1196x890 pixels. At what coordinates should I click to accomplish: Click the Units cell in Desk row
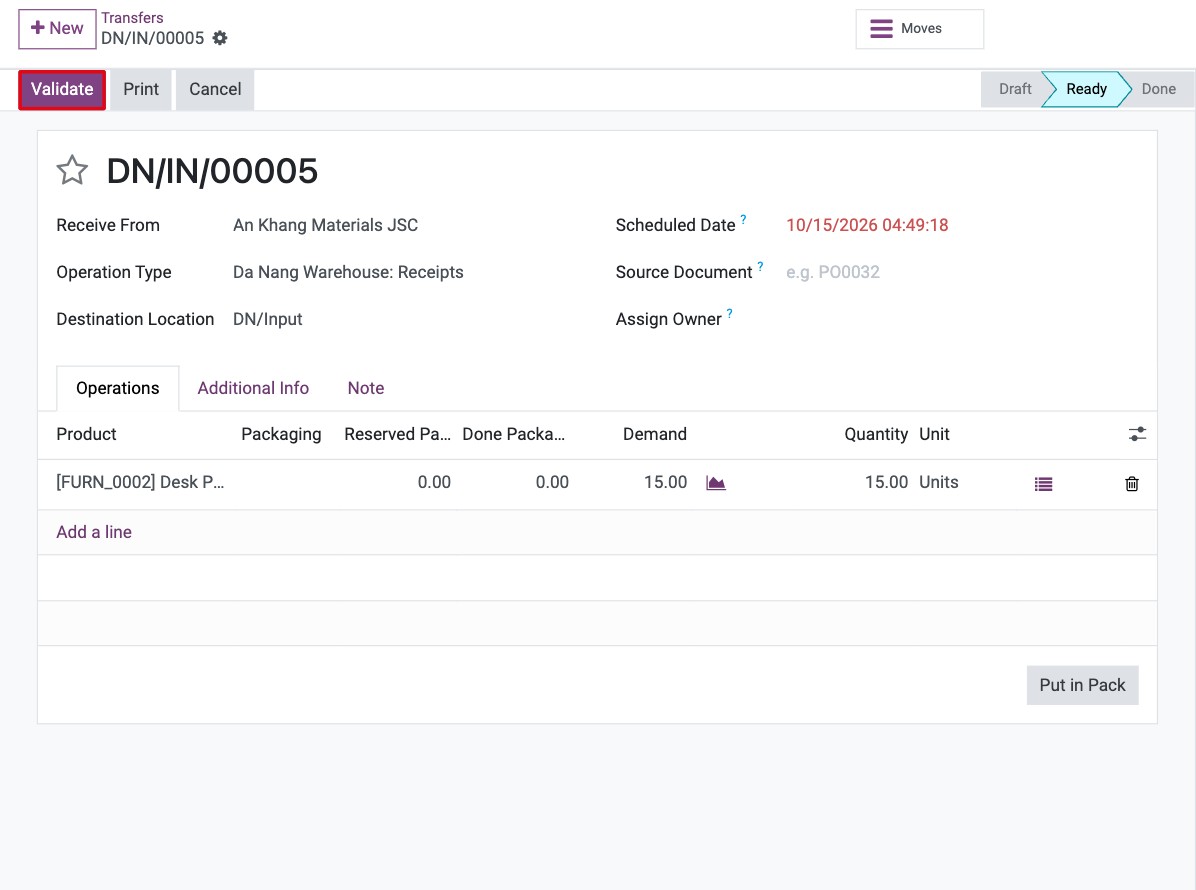(x=939, y=483)
